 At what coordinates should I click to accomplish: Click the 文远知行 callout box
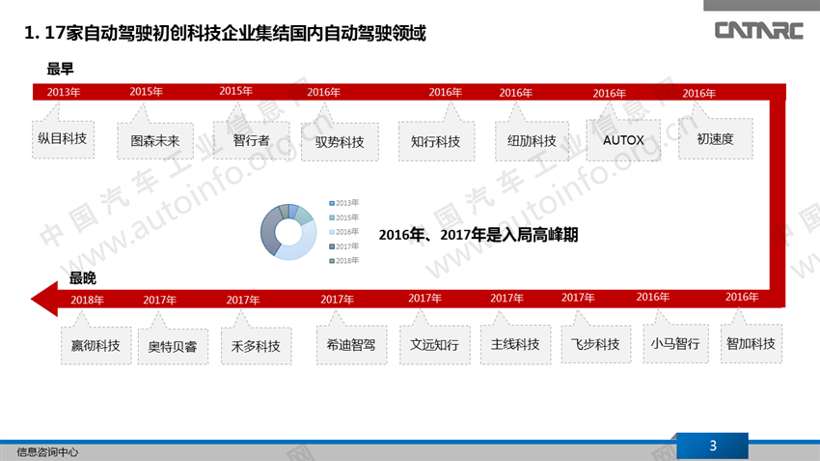pos(434,345)
